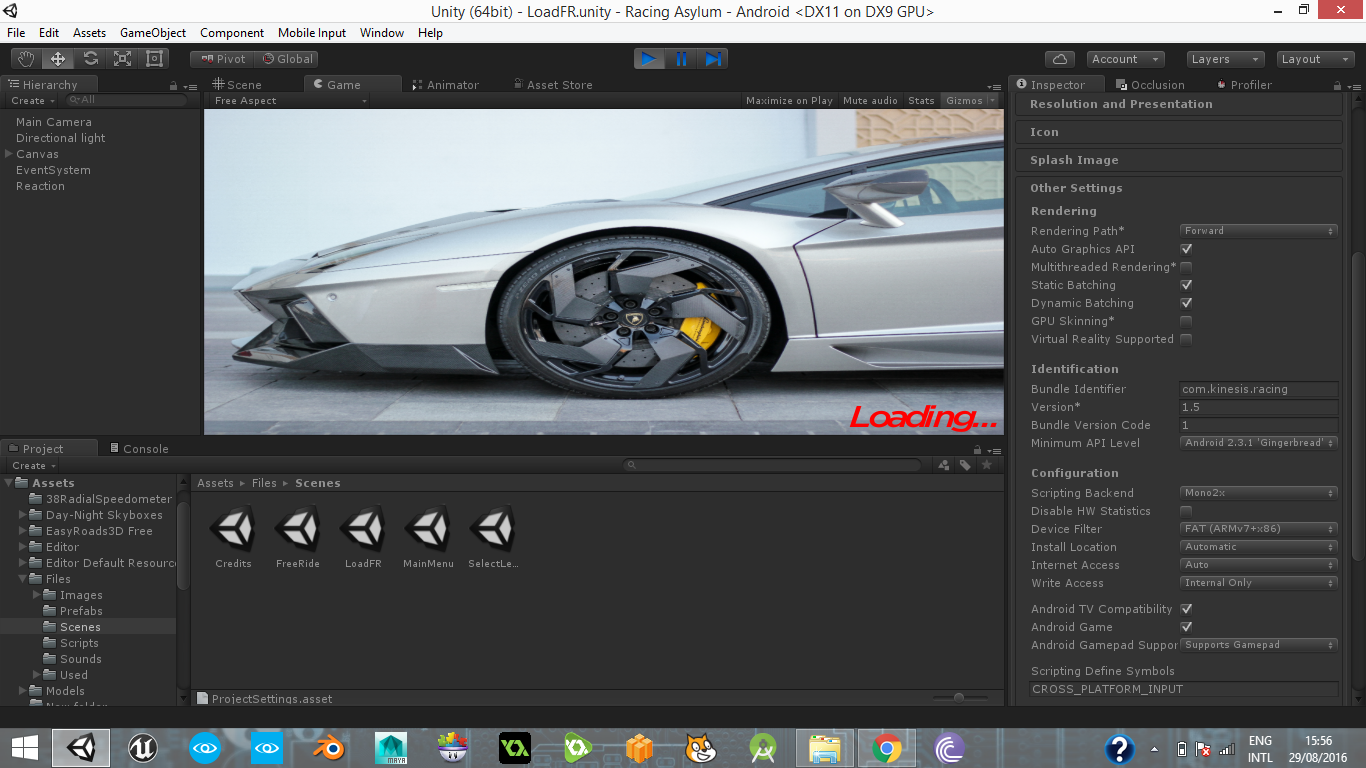Open Minimum API Level dropdown
This screenshot has width=1366, height=768.
click(1258, 443)
